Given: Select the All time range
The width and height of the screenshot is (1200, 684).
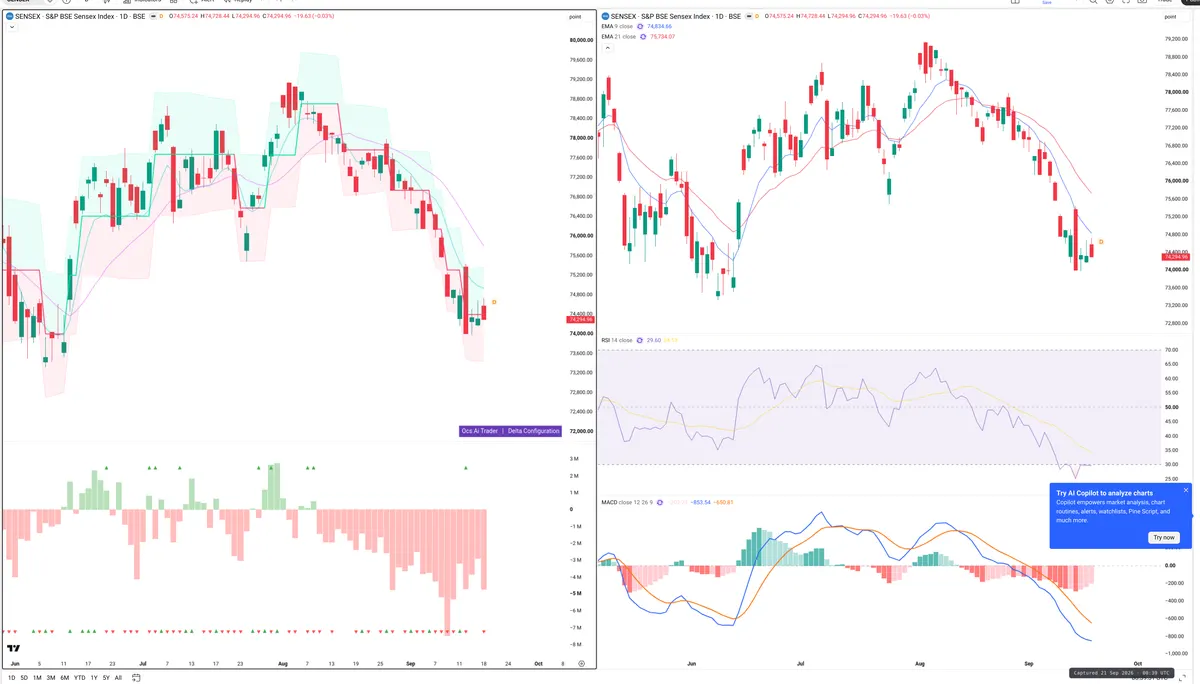Looking at the screenshot, I should pos(118,677).
